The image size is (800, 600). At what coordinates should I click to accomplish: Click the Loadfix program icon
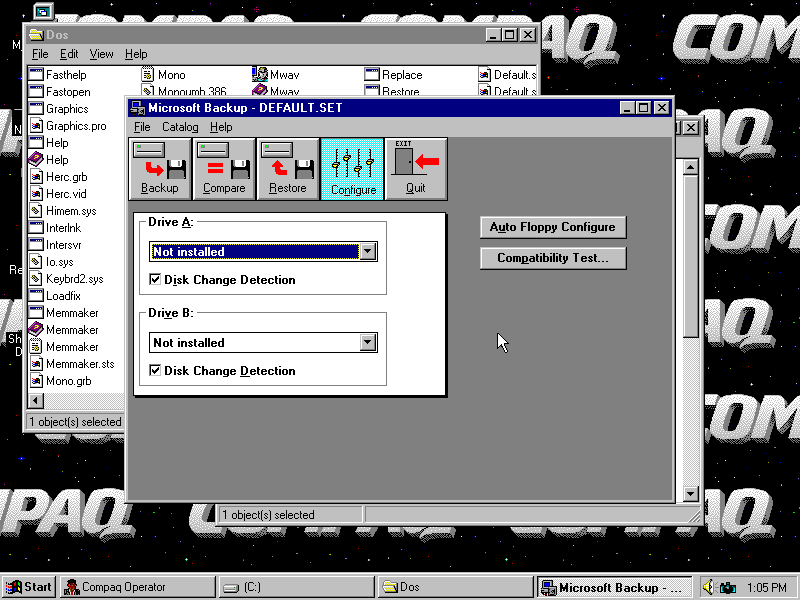(x=36, y=296)
